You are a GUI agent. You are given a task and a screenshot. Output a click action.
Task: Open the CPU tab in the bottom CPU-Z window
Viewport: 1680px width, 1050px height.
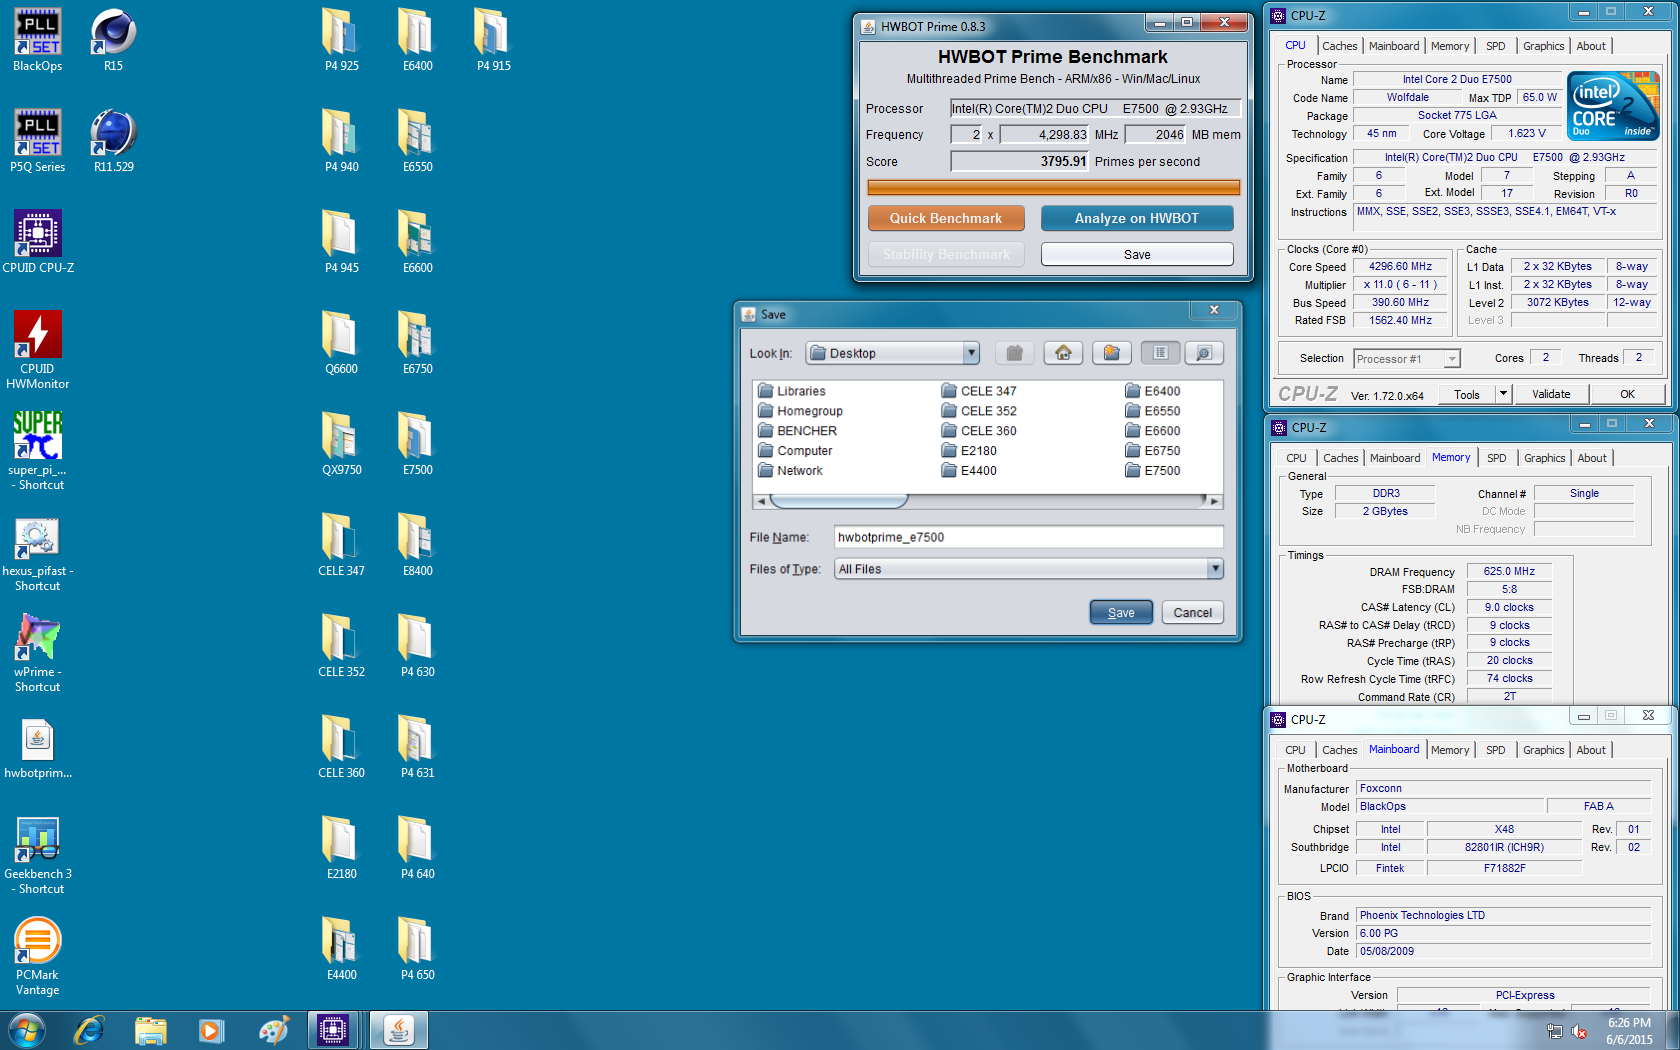pos(1295,750)
